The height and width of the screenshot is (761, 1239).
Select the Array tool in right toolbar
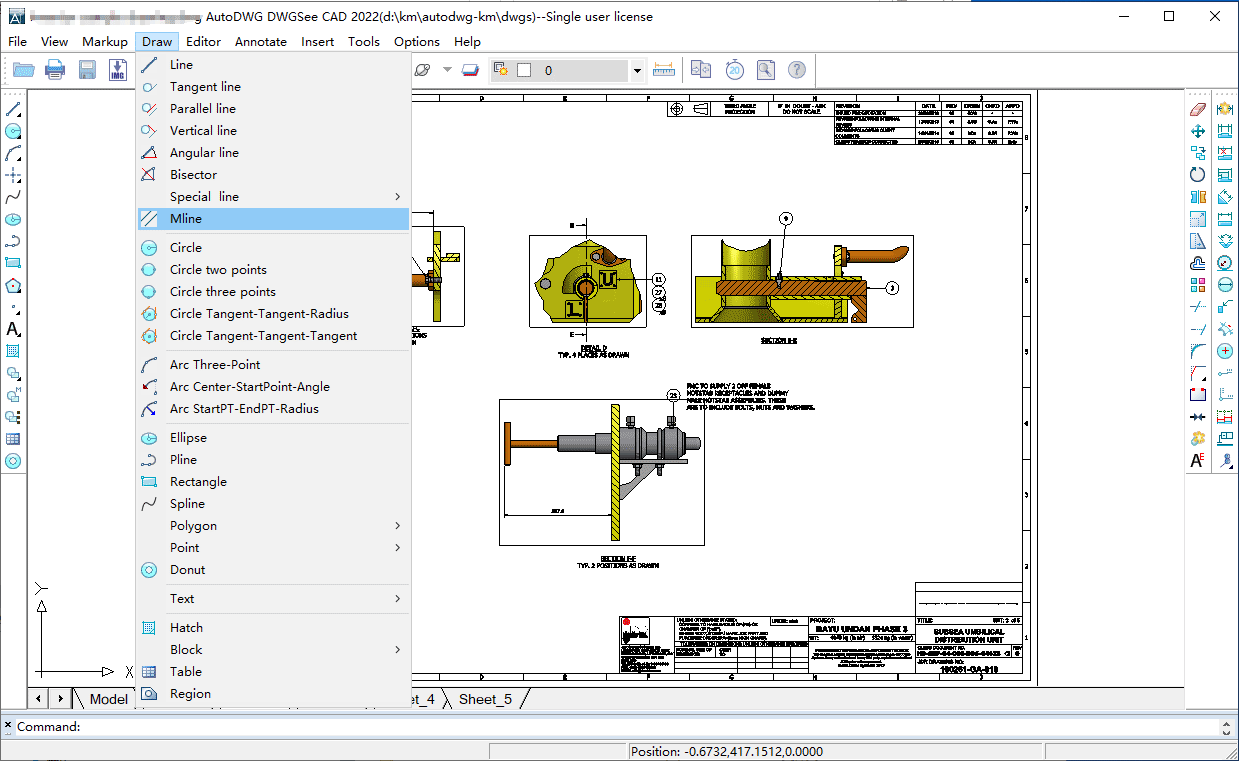(x=1198, y=285)
